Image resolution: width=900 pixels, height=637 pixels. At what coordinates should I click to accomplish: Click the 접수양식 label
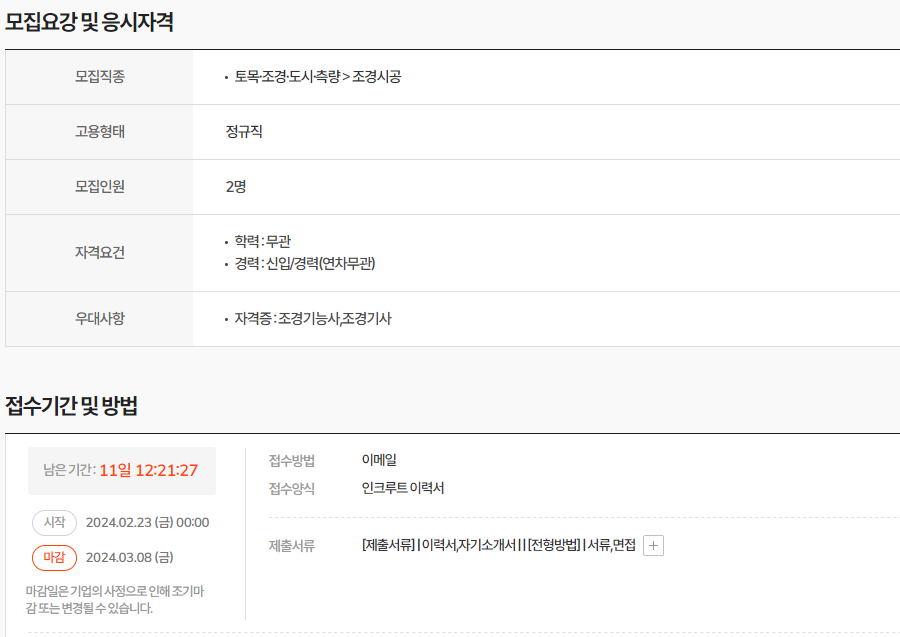(x=292, y=488)
